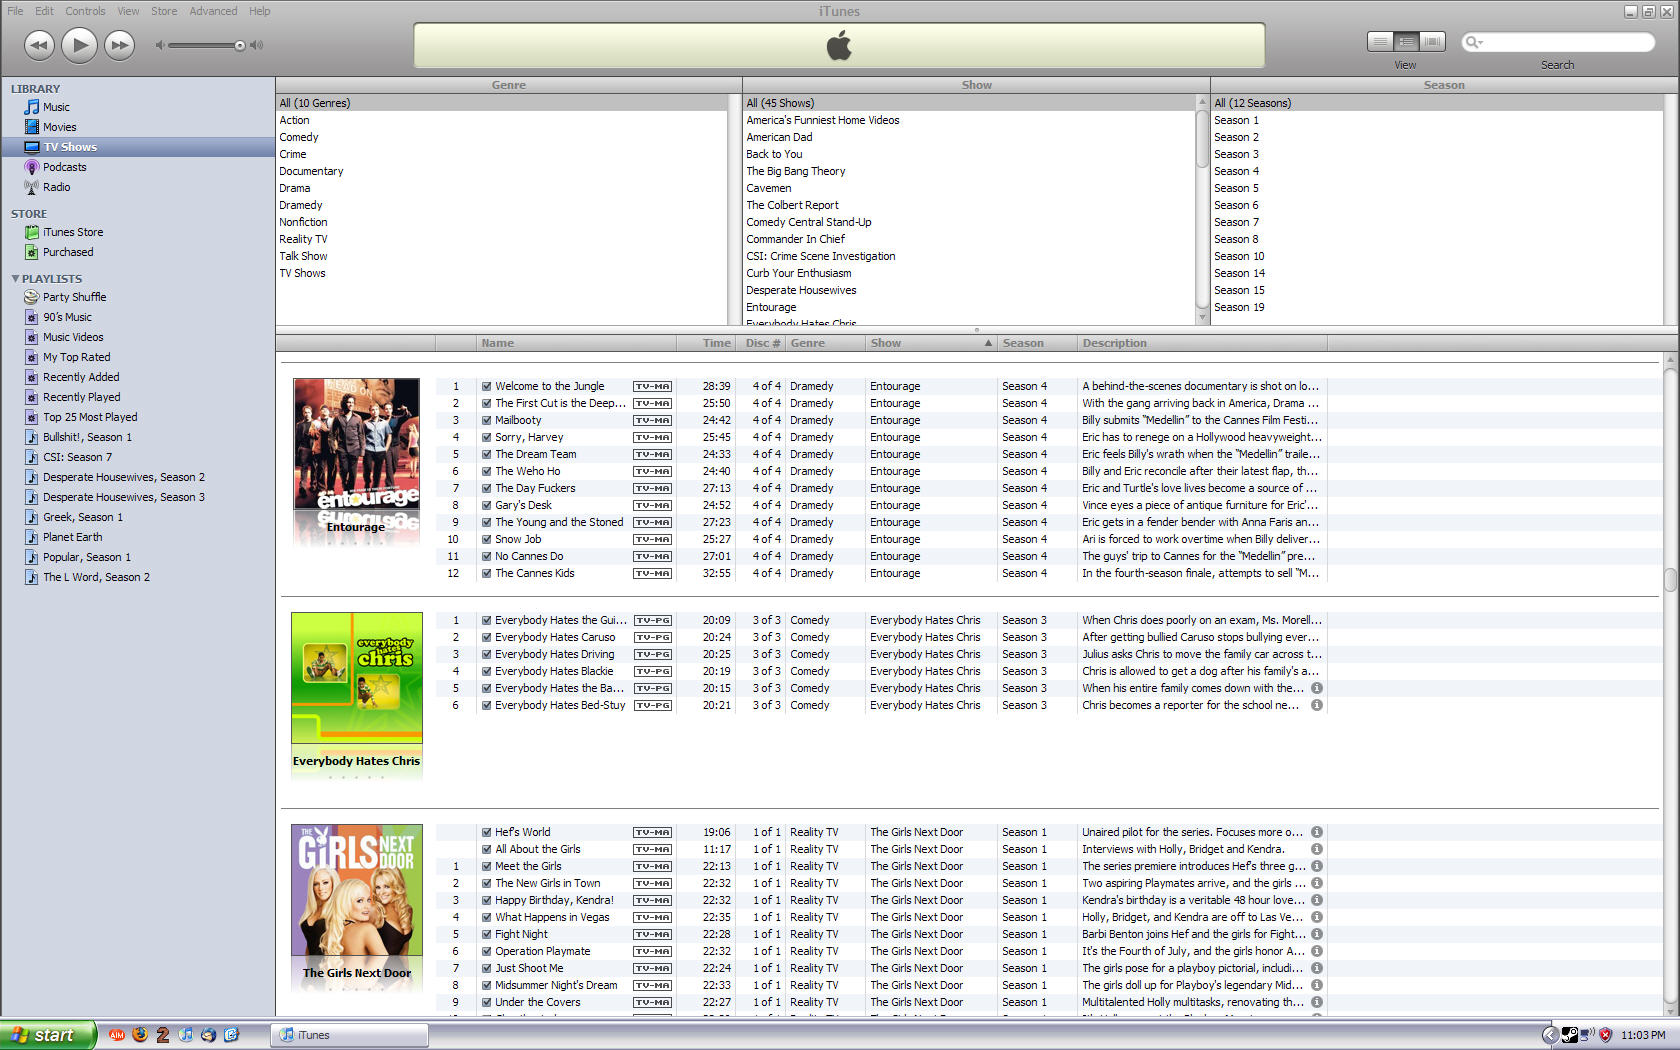Click the Next track fast-forward button
The height and width of the screenshot is (1050, 1680).
point(119,45)
